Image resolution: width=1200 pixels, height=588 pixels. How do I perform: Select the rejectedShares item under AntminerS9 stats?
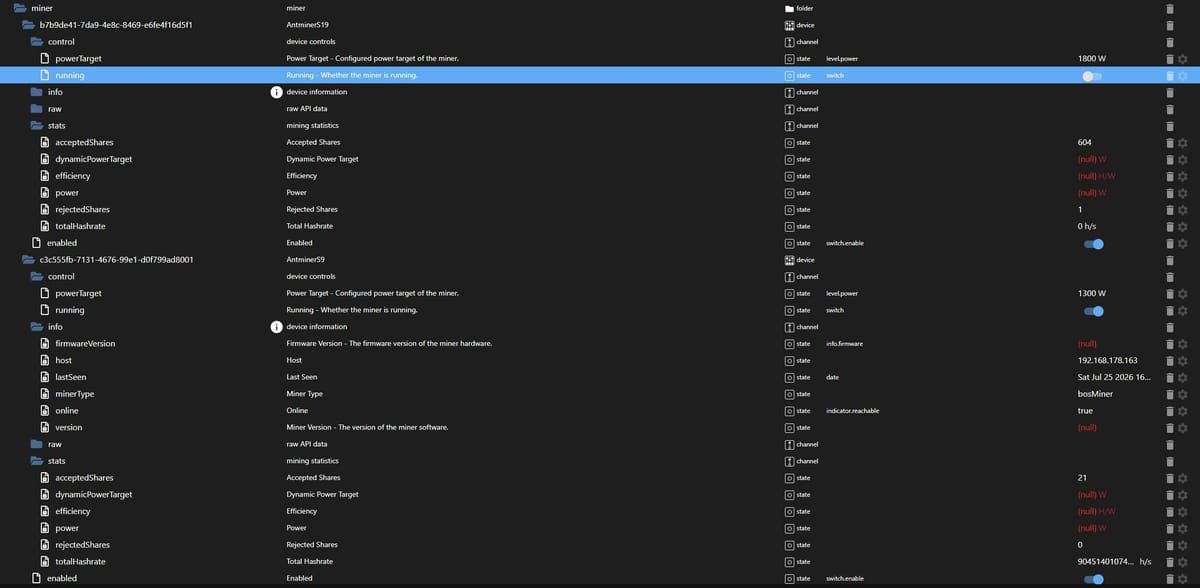pos(82,545)
